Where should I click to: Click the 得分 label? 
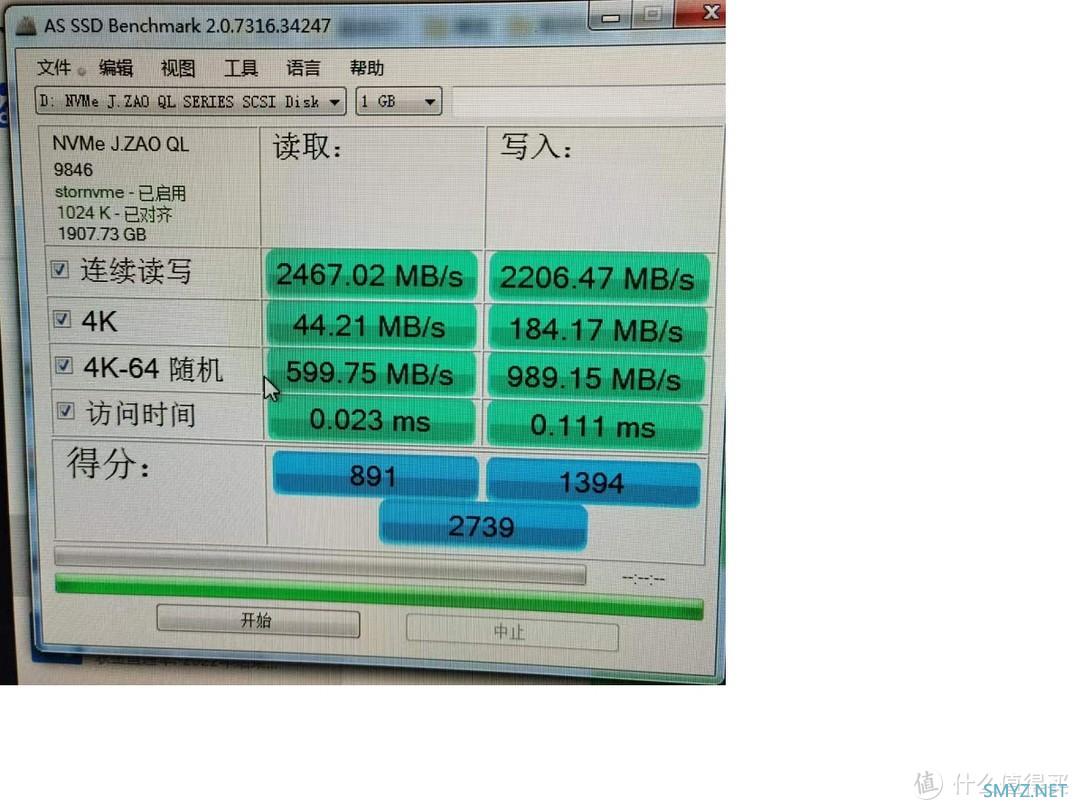pos(108,463)
